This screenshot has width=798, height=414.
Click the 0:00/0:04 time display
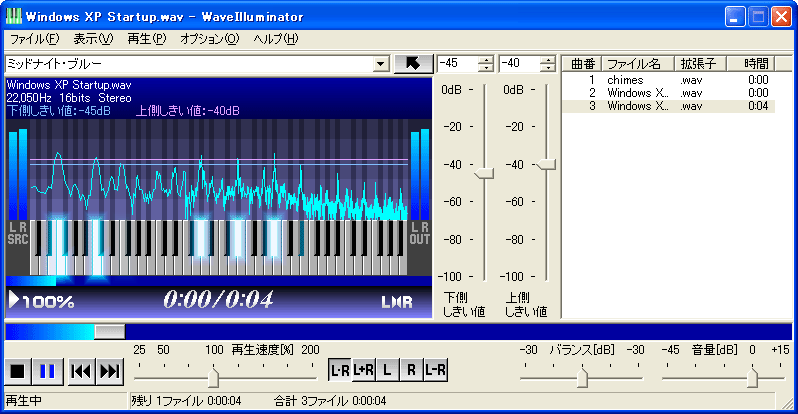pos(219,300)
